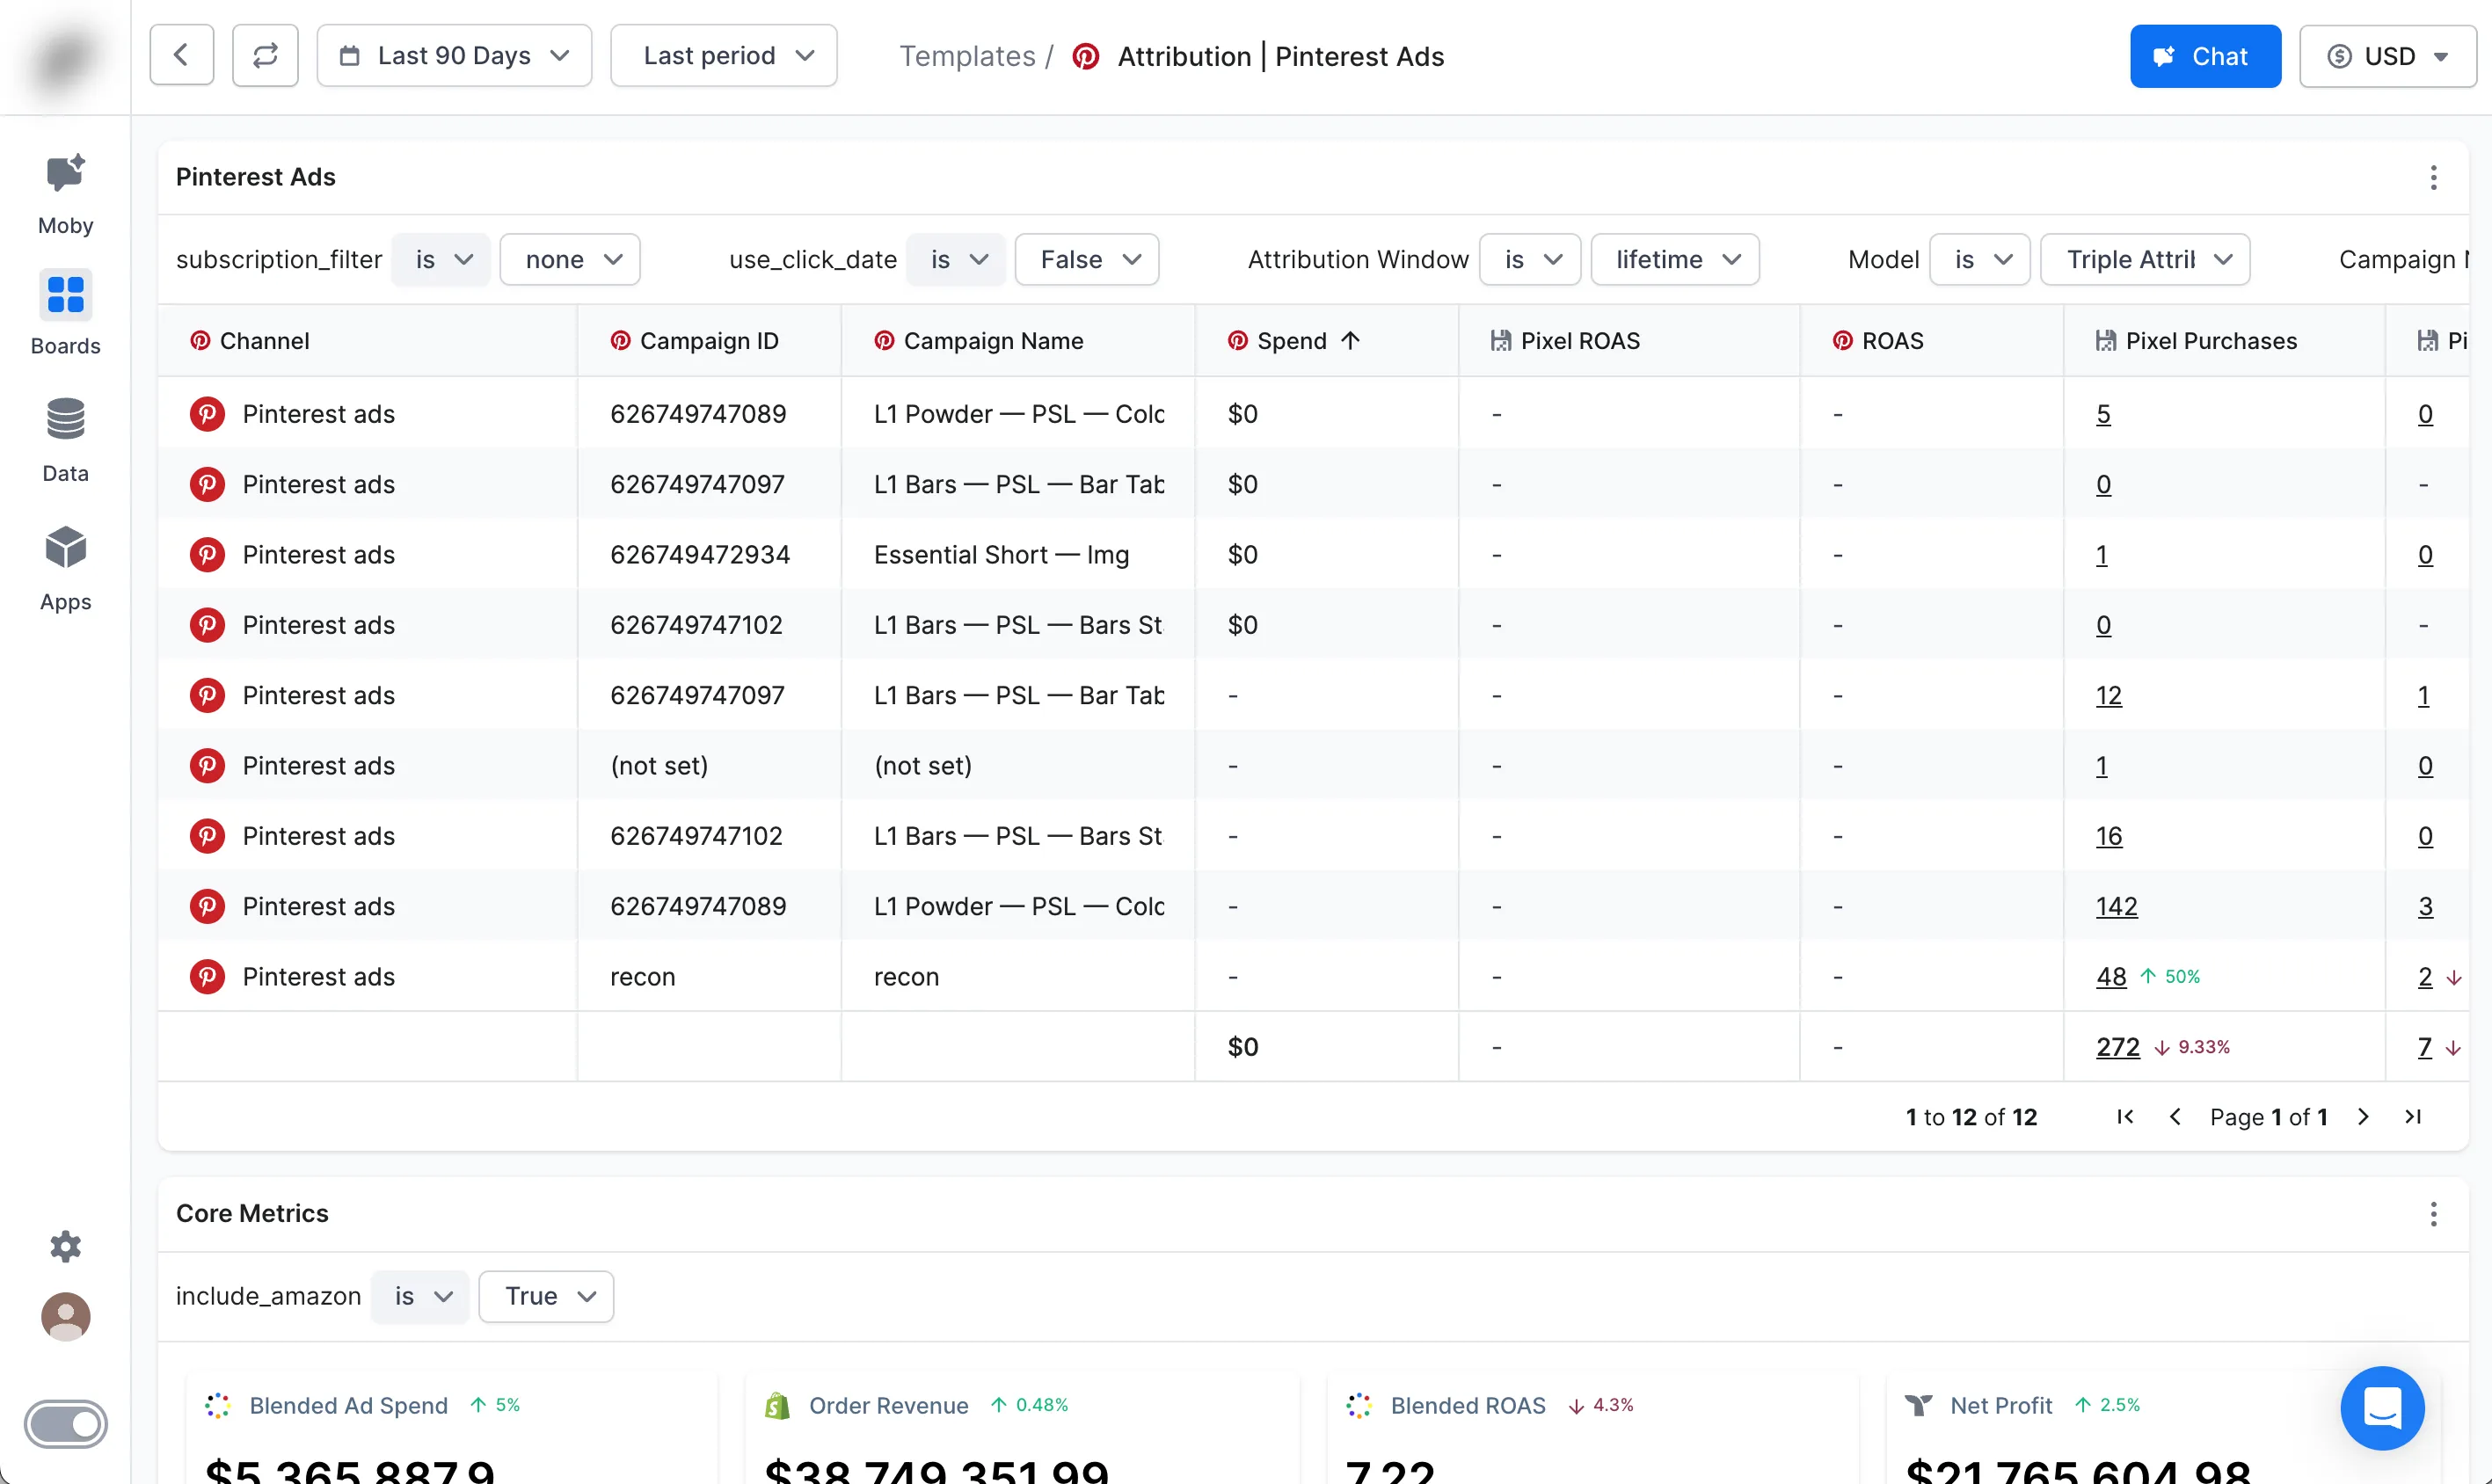
Task: Open the Attribution Window lifetime dropdown
Action: pyautogui.click(x=1674, y=260)
